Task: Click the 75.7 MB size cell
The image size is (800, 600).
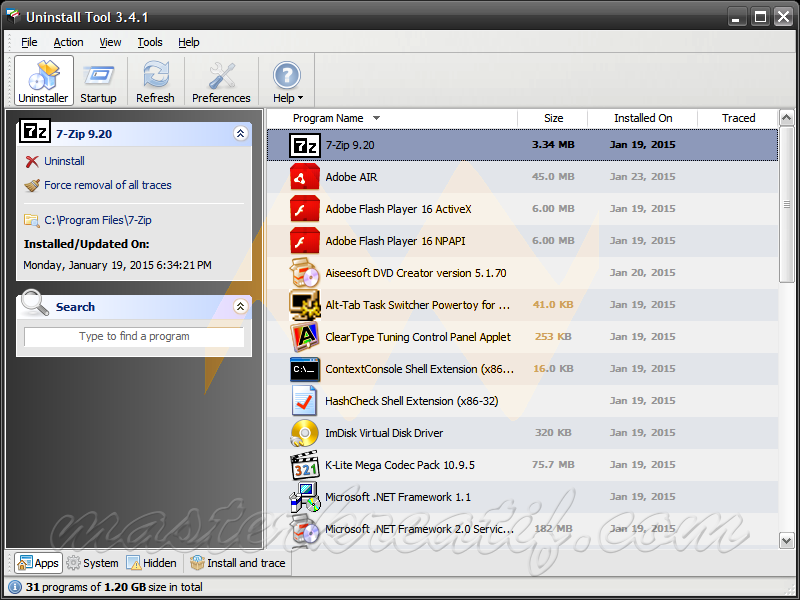Action: tap(553, 465)
